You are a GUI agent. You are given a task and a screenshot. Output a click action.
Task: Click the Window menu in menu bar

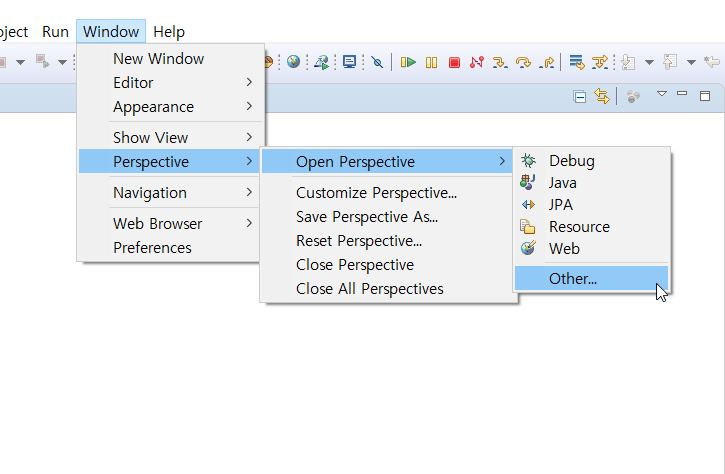point(111,31)
